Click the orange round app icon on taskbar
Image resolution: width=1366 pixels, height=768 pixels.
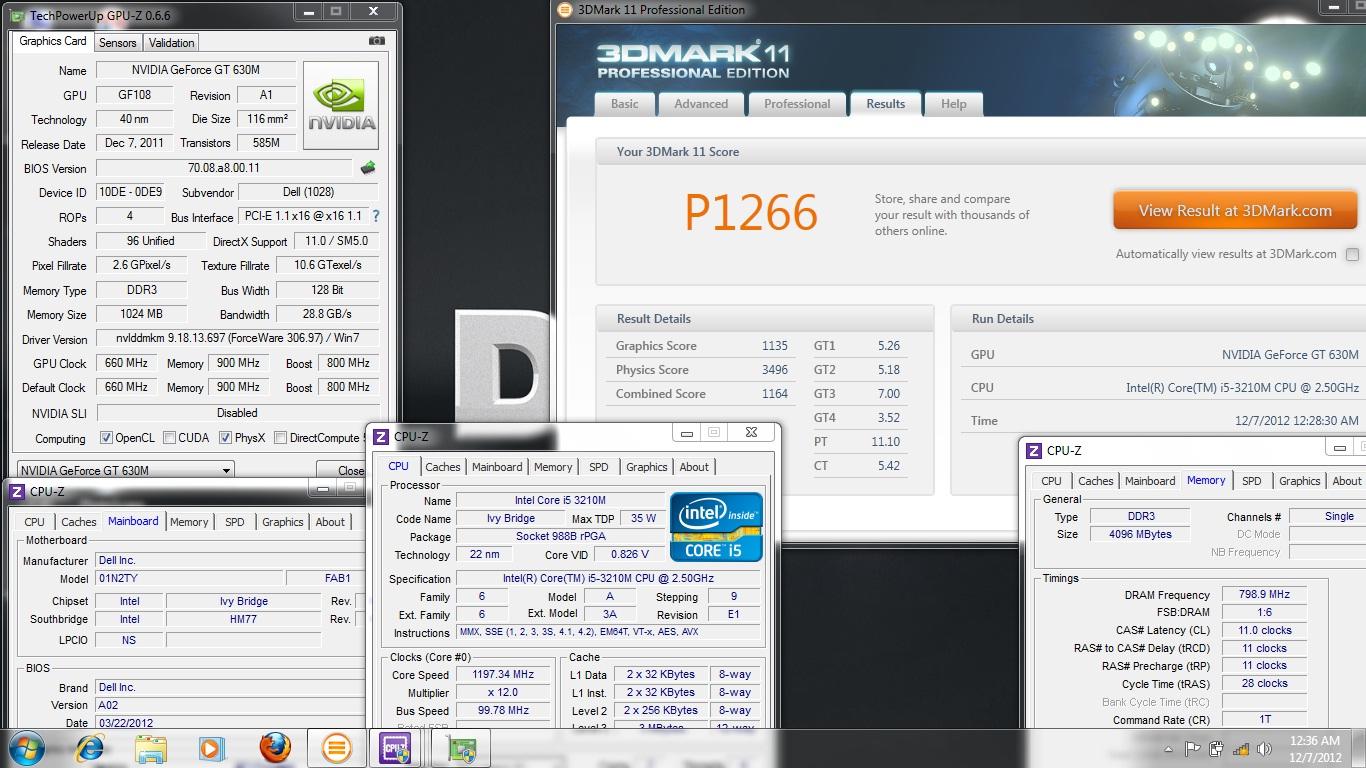point(336,748)
